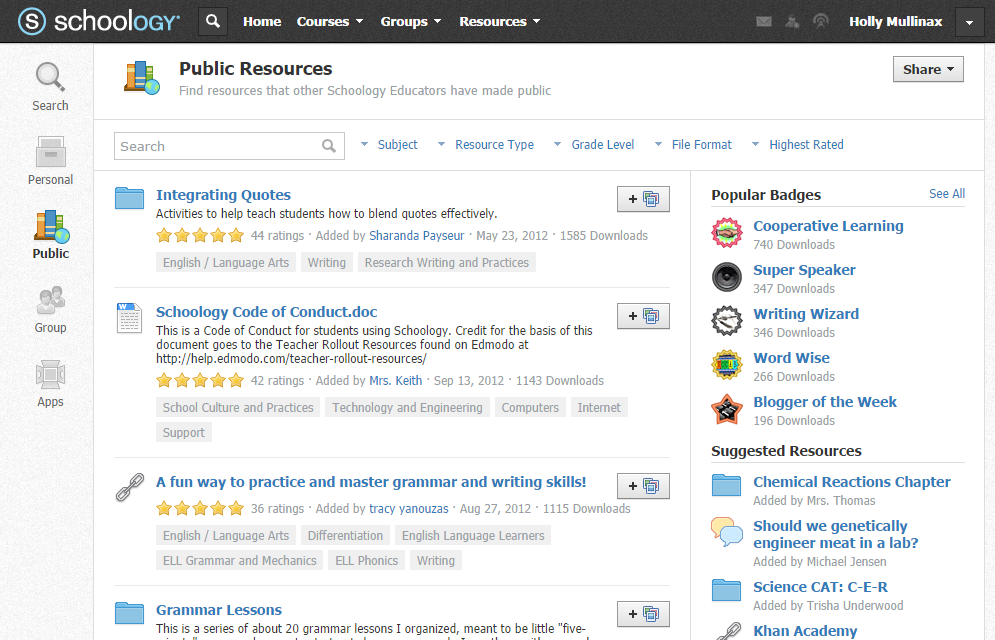This screenshot has width=995, height=640.
Task: Expand the Courses dropdown menu
Action: tap(330, 22)
